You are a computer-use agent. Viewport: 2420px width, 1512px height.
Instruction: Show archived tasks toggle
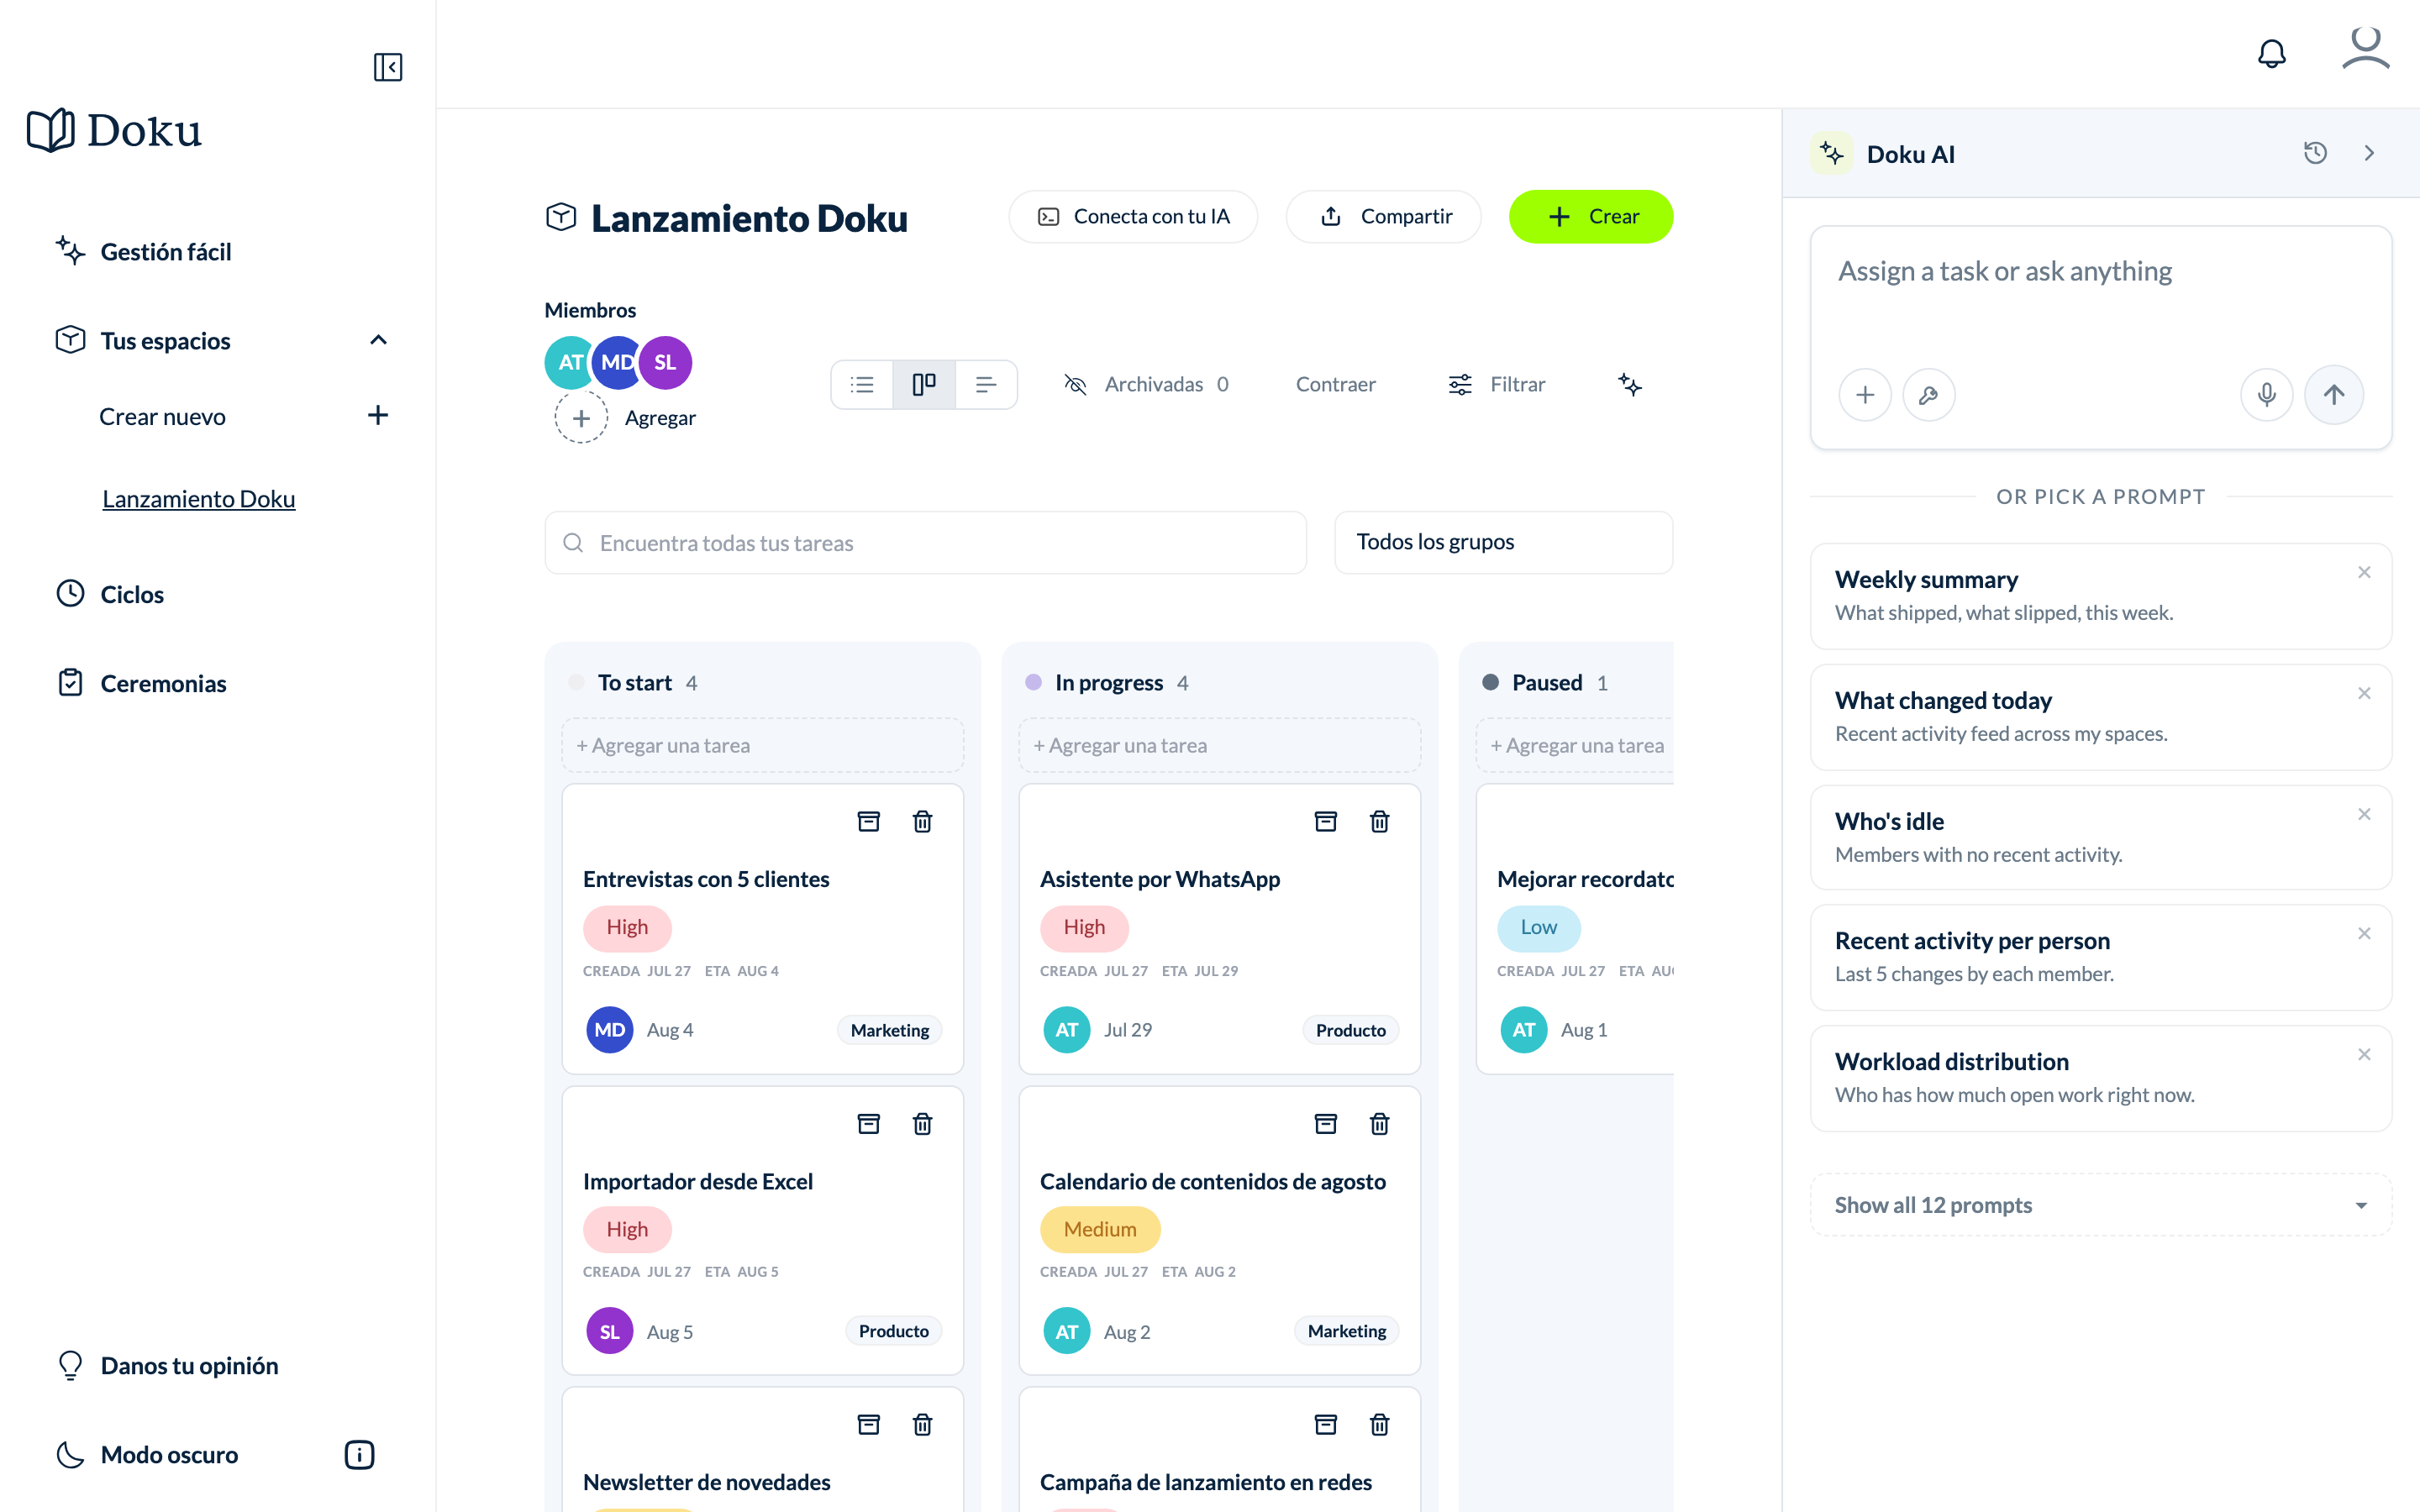[x=1146, y=385]
